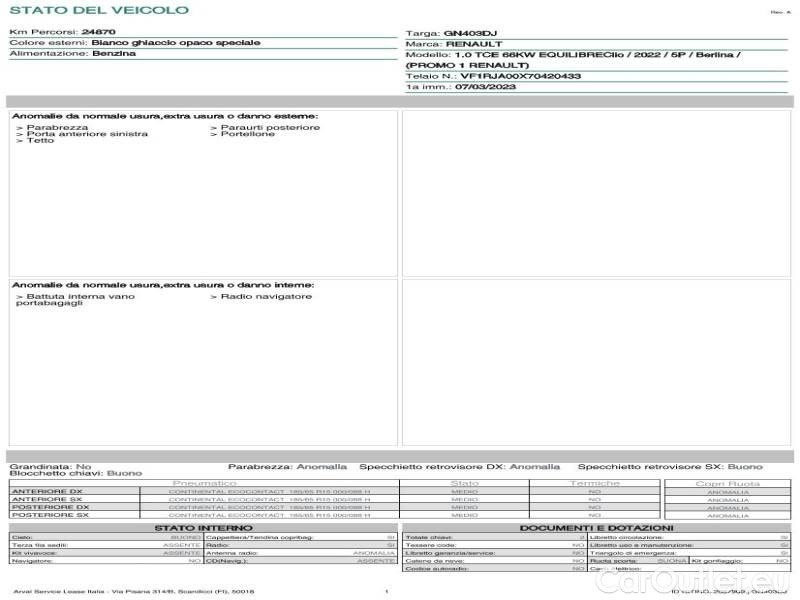Click the Tetto anomaly item
The image size is (800, 600).
click(x=40, y=141)
